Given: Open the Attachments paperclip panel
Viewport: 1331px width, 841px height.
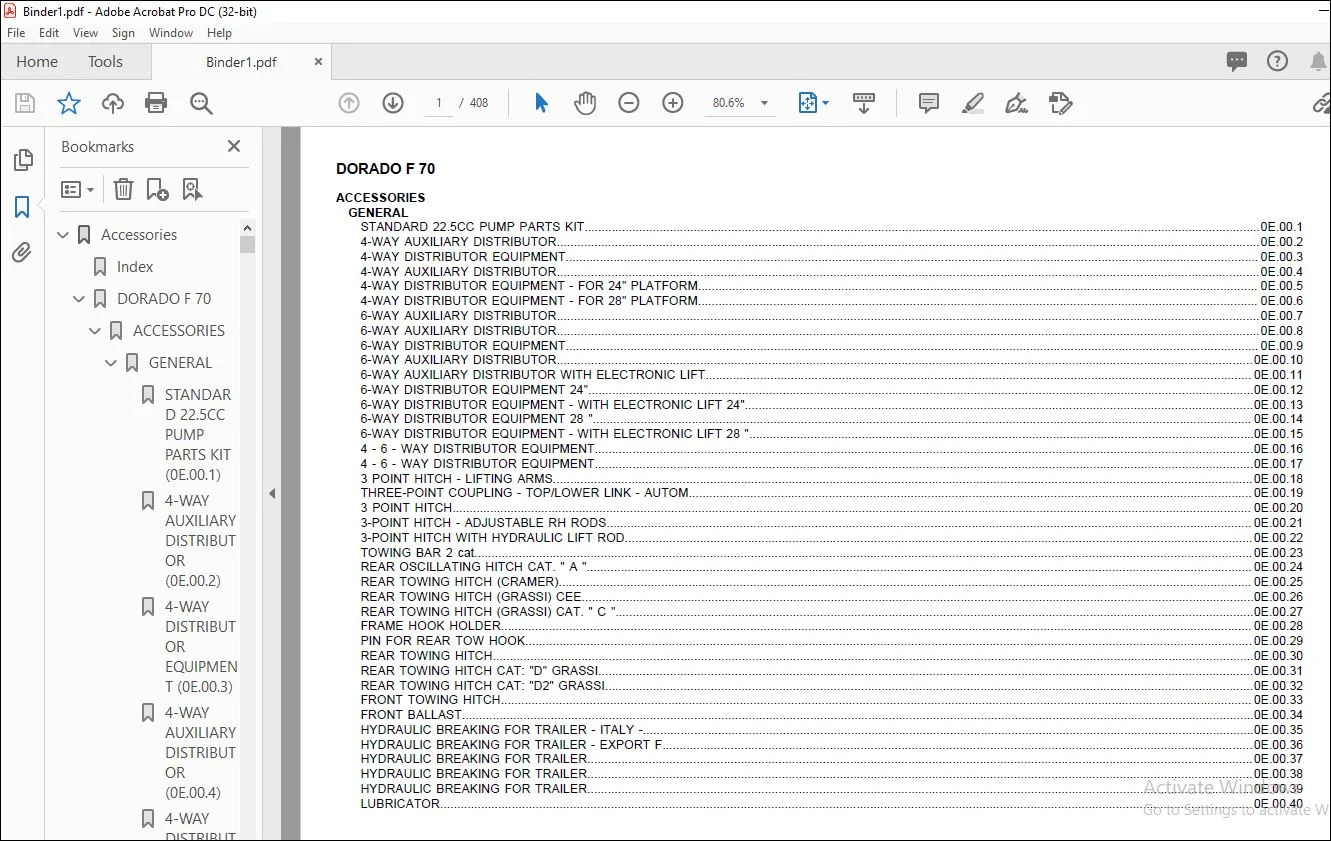Looking at the screenshot, I should tap(22, 252).
